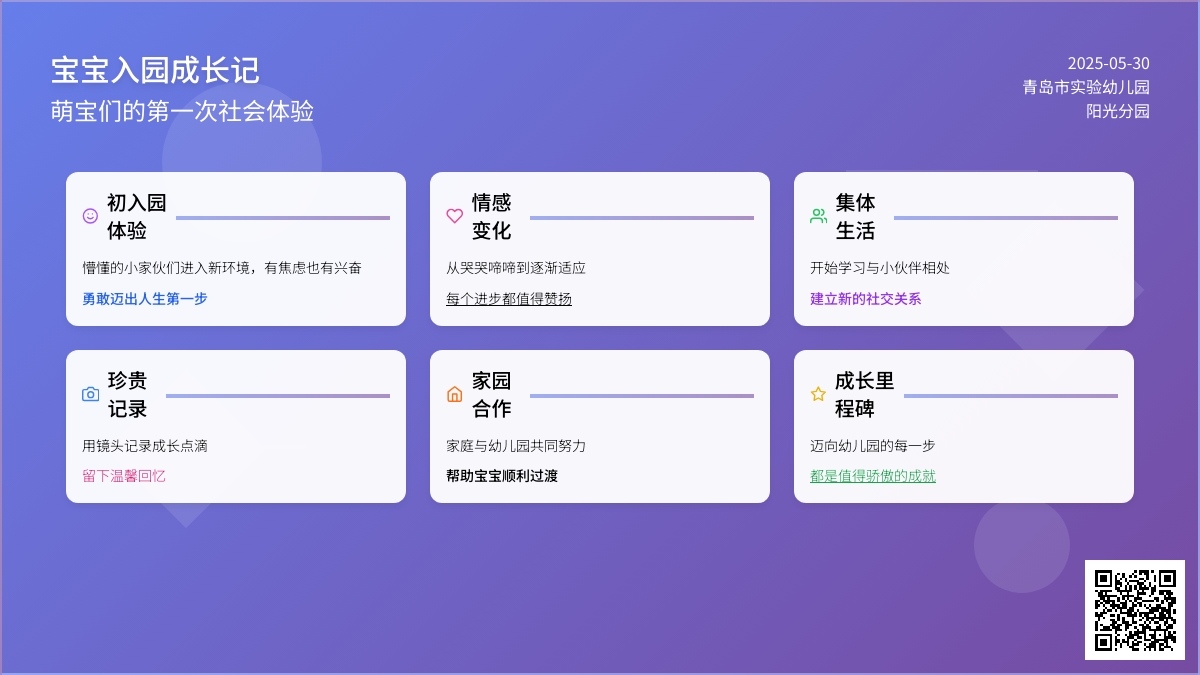Click the subtitle 萌宝们的第一次社会体验
Image resolution: width=1200 pixels, height=675 pixels.
[183, 111]
